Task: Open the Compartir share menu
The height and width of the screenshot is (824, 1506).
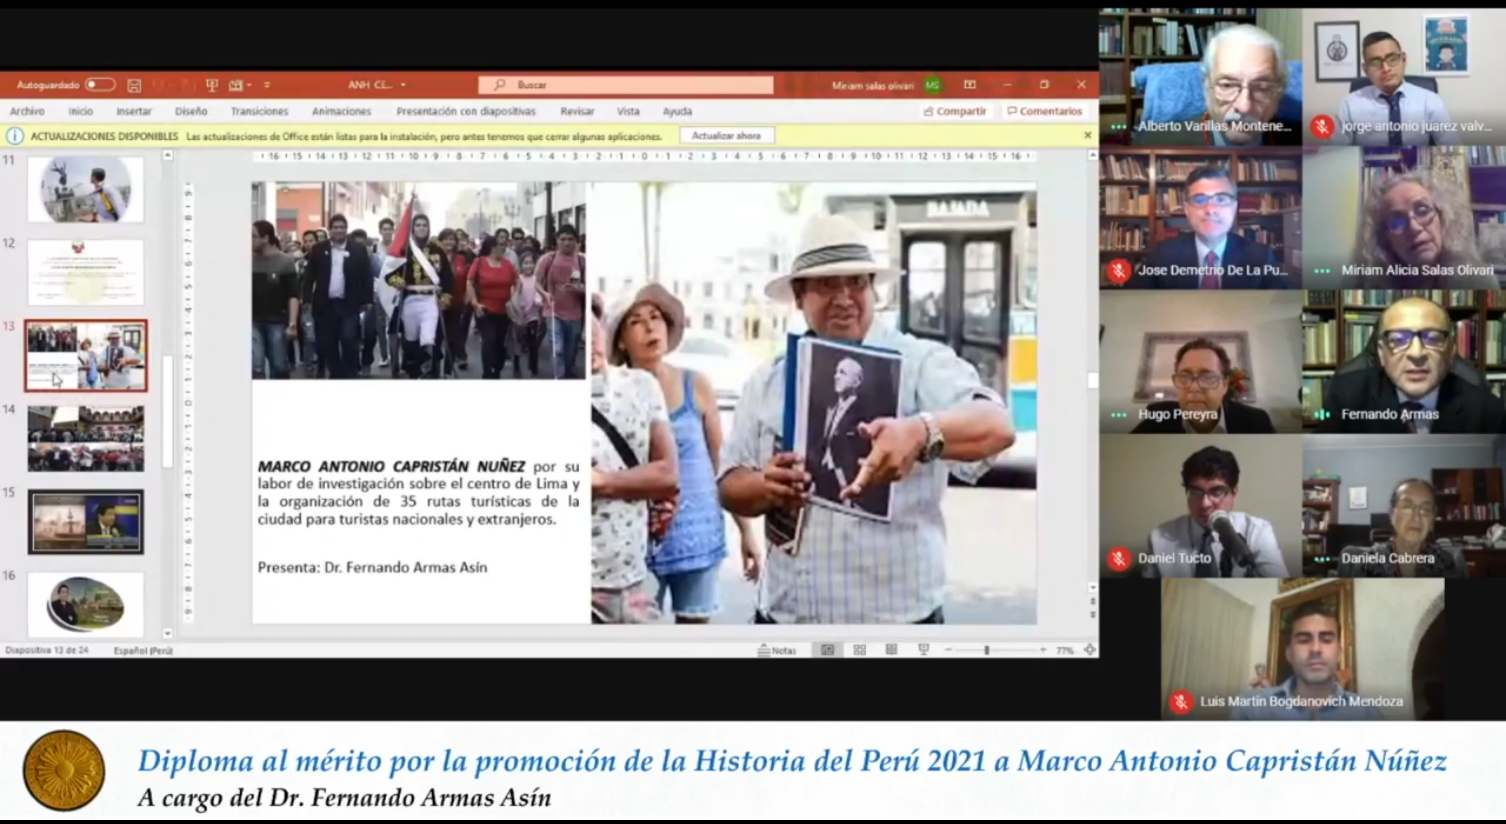Action: click(x=955, y=111)
